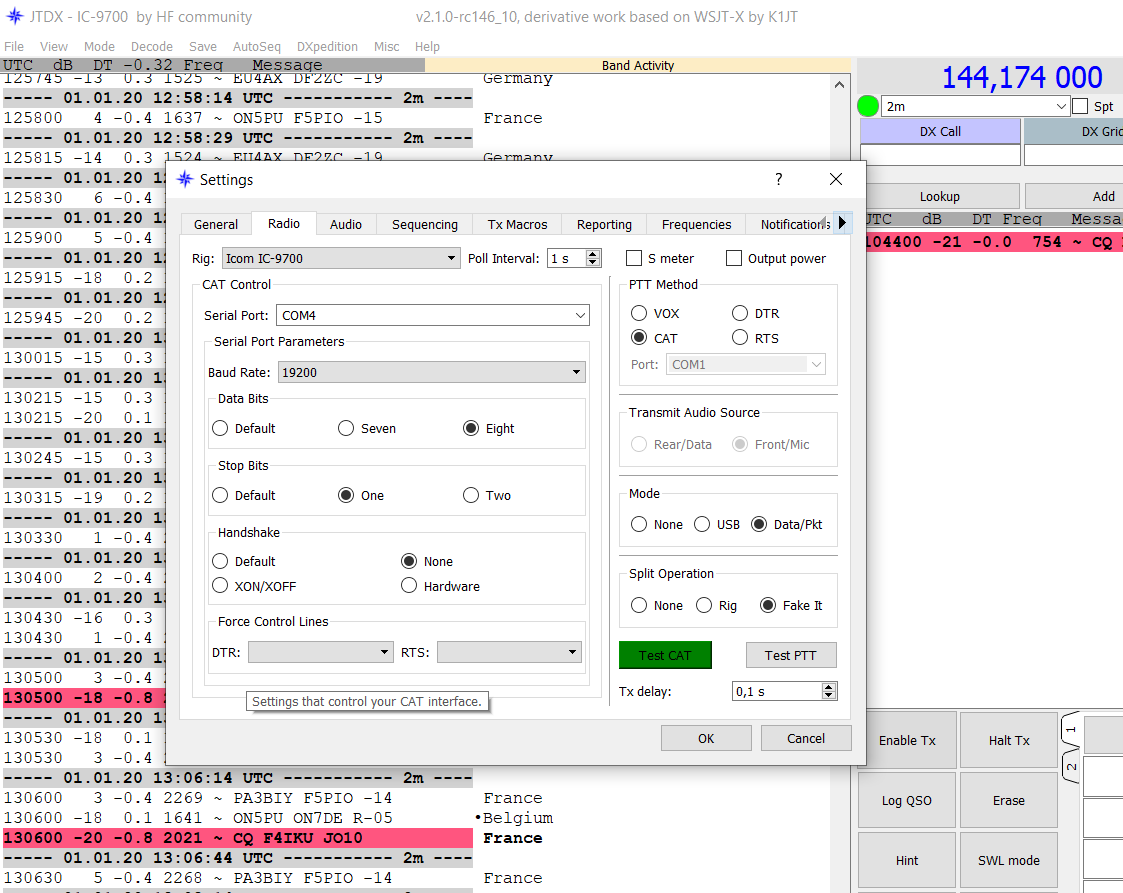Close the Settings dialog
The height and width of the screenshot is (893, 1123).
835,179
